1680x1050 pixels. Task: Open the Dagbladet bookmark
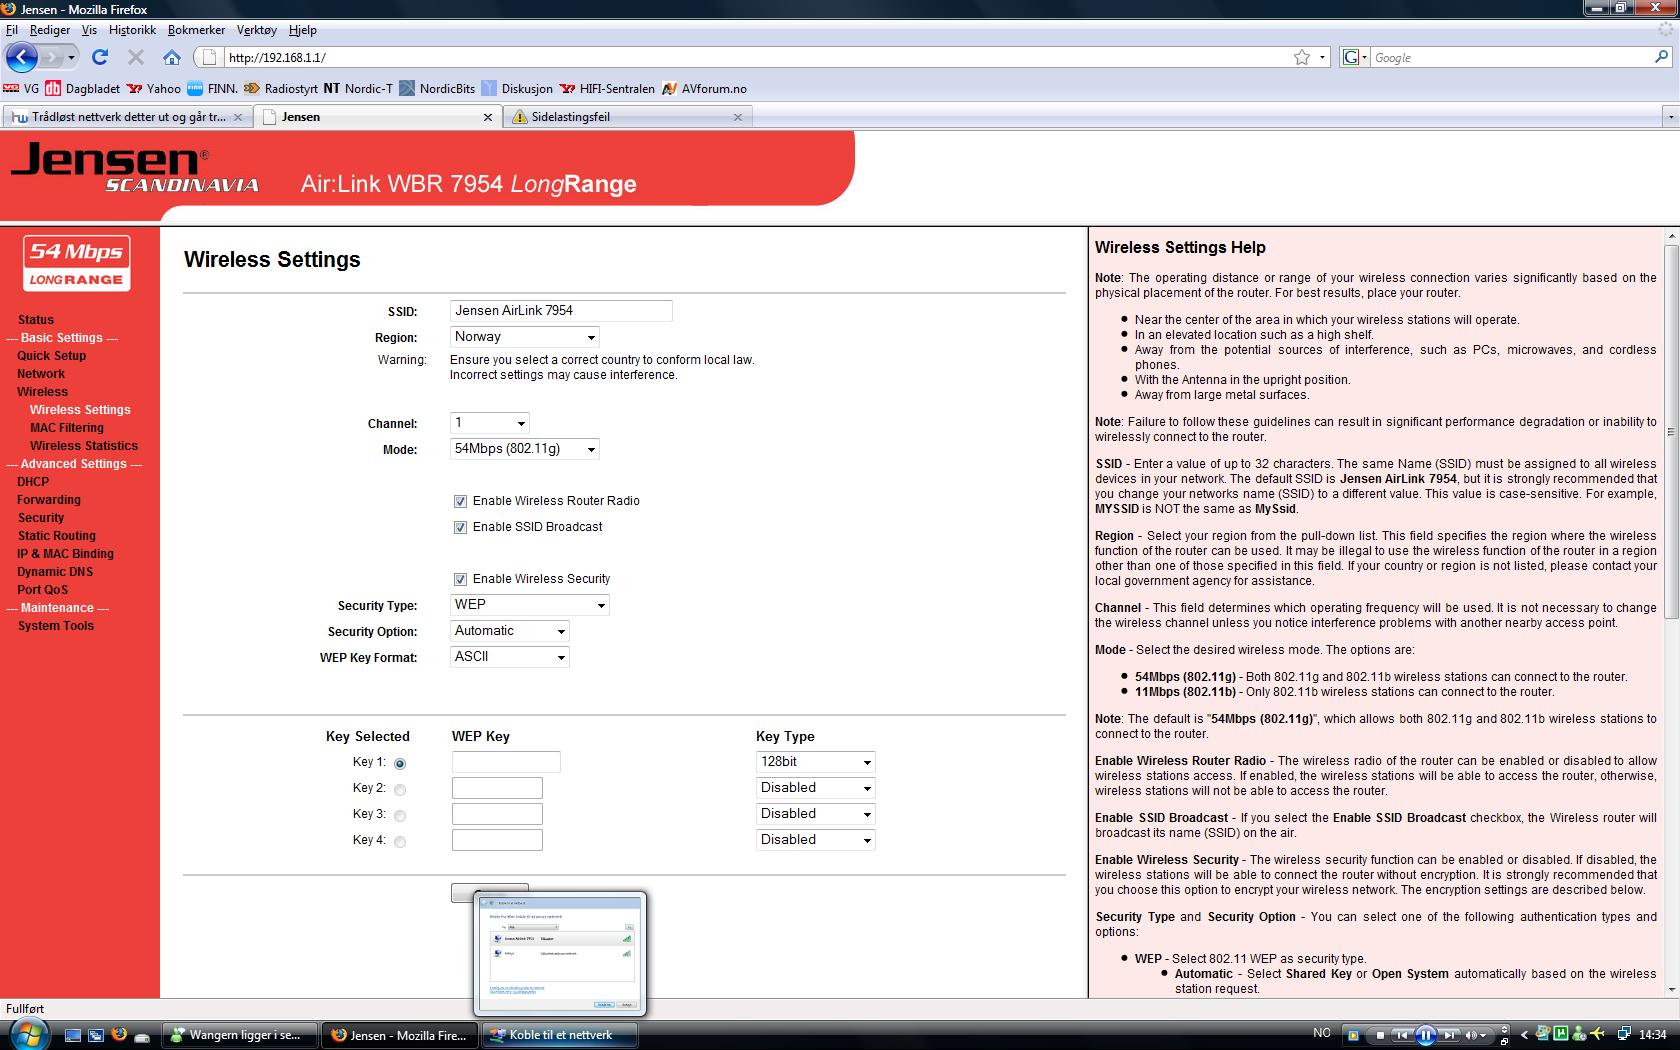pyautogui.click(x=83, y=88)
